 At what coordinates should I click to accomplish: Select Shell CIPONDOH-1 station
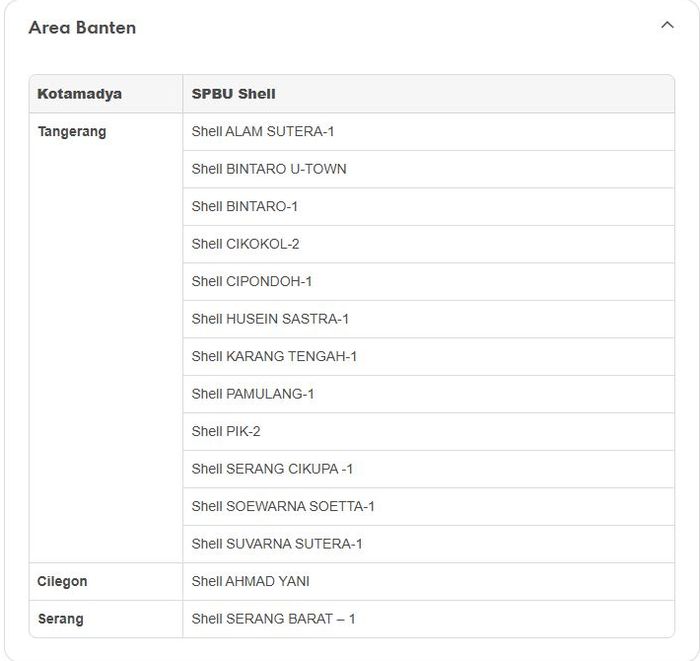pyautogui.click(x=252, y=281)
